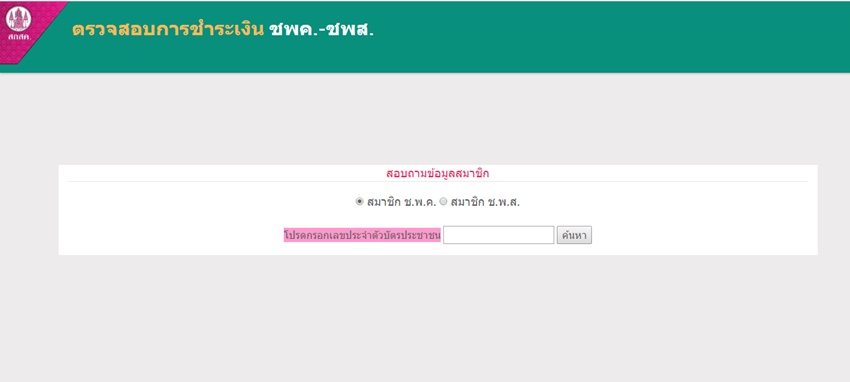Focus the citizen ID number input field

pos(498,235)
